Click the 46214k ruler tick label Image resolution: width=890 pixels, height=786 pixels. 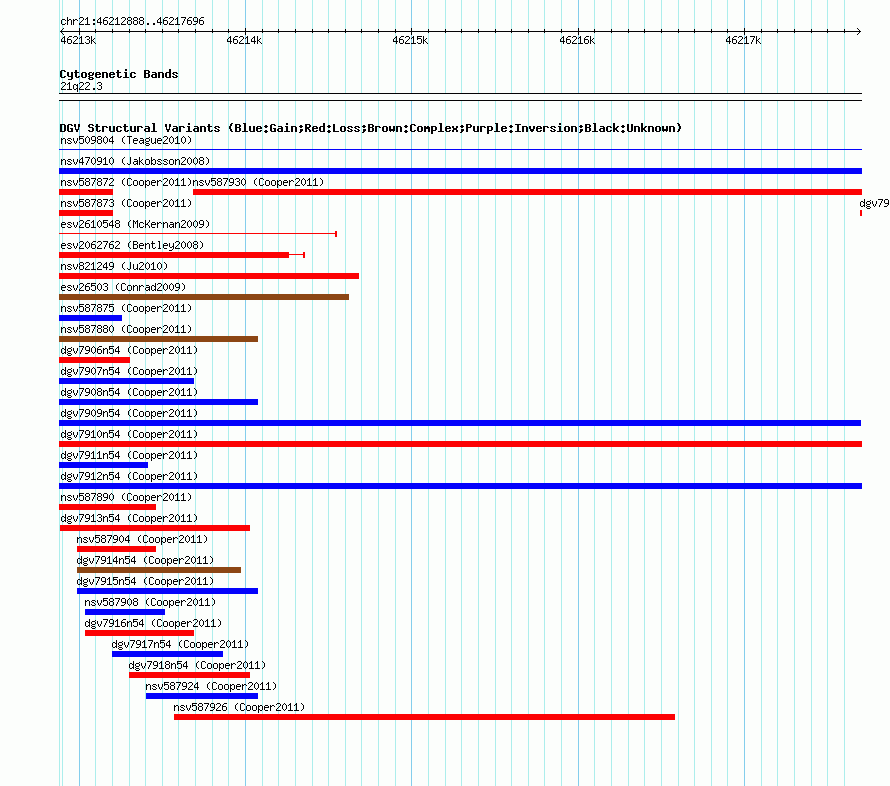point(244,40)
